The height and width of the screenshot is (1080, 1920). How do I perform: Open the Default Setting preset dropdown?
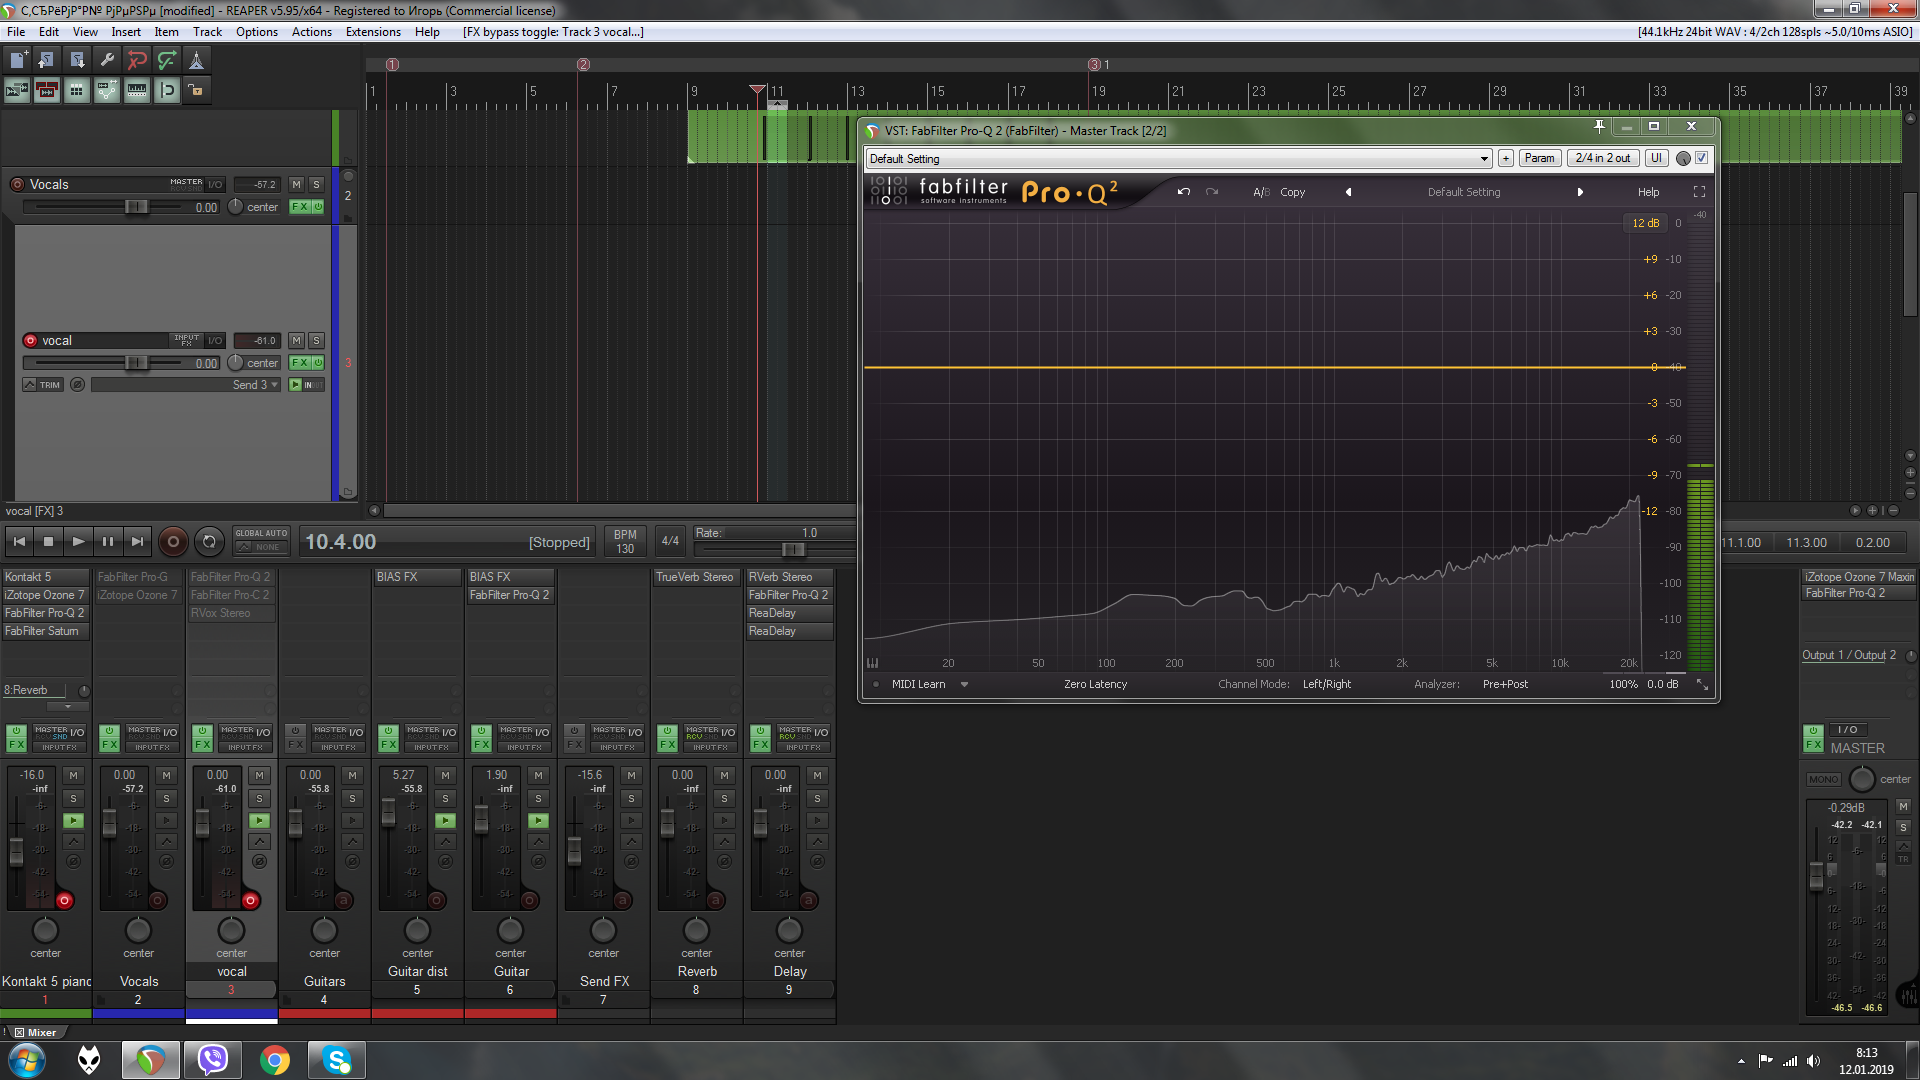point(1178,158)
